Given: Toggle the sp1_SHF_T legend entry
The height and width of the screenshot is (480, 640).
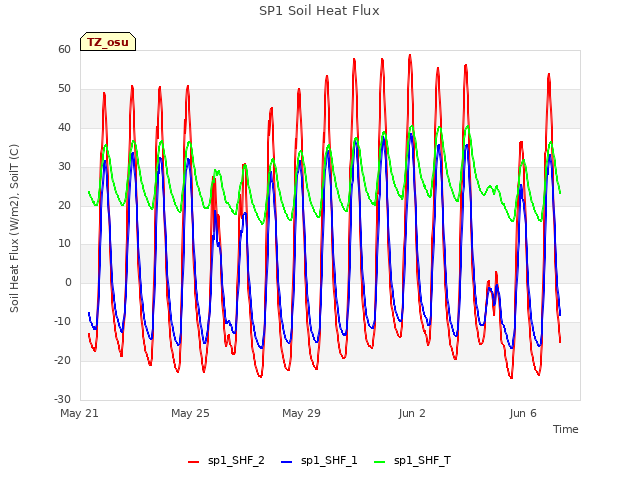Looking at the screenshot, I should 412,461.
